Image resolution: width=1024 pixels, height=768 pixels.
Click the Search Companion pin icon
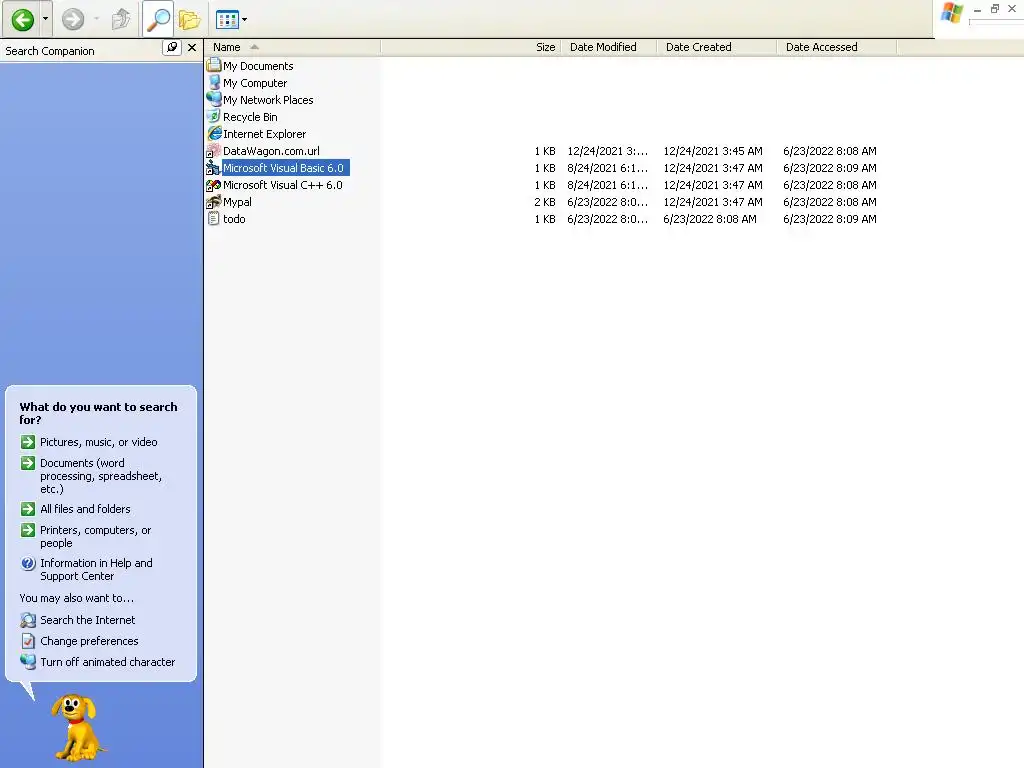172,48
